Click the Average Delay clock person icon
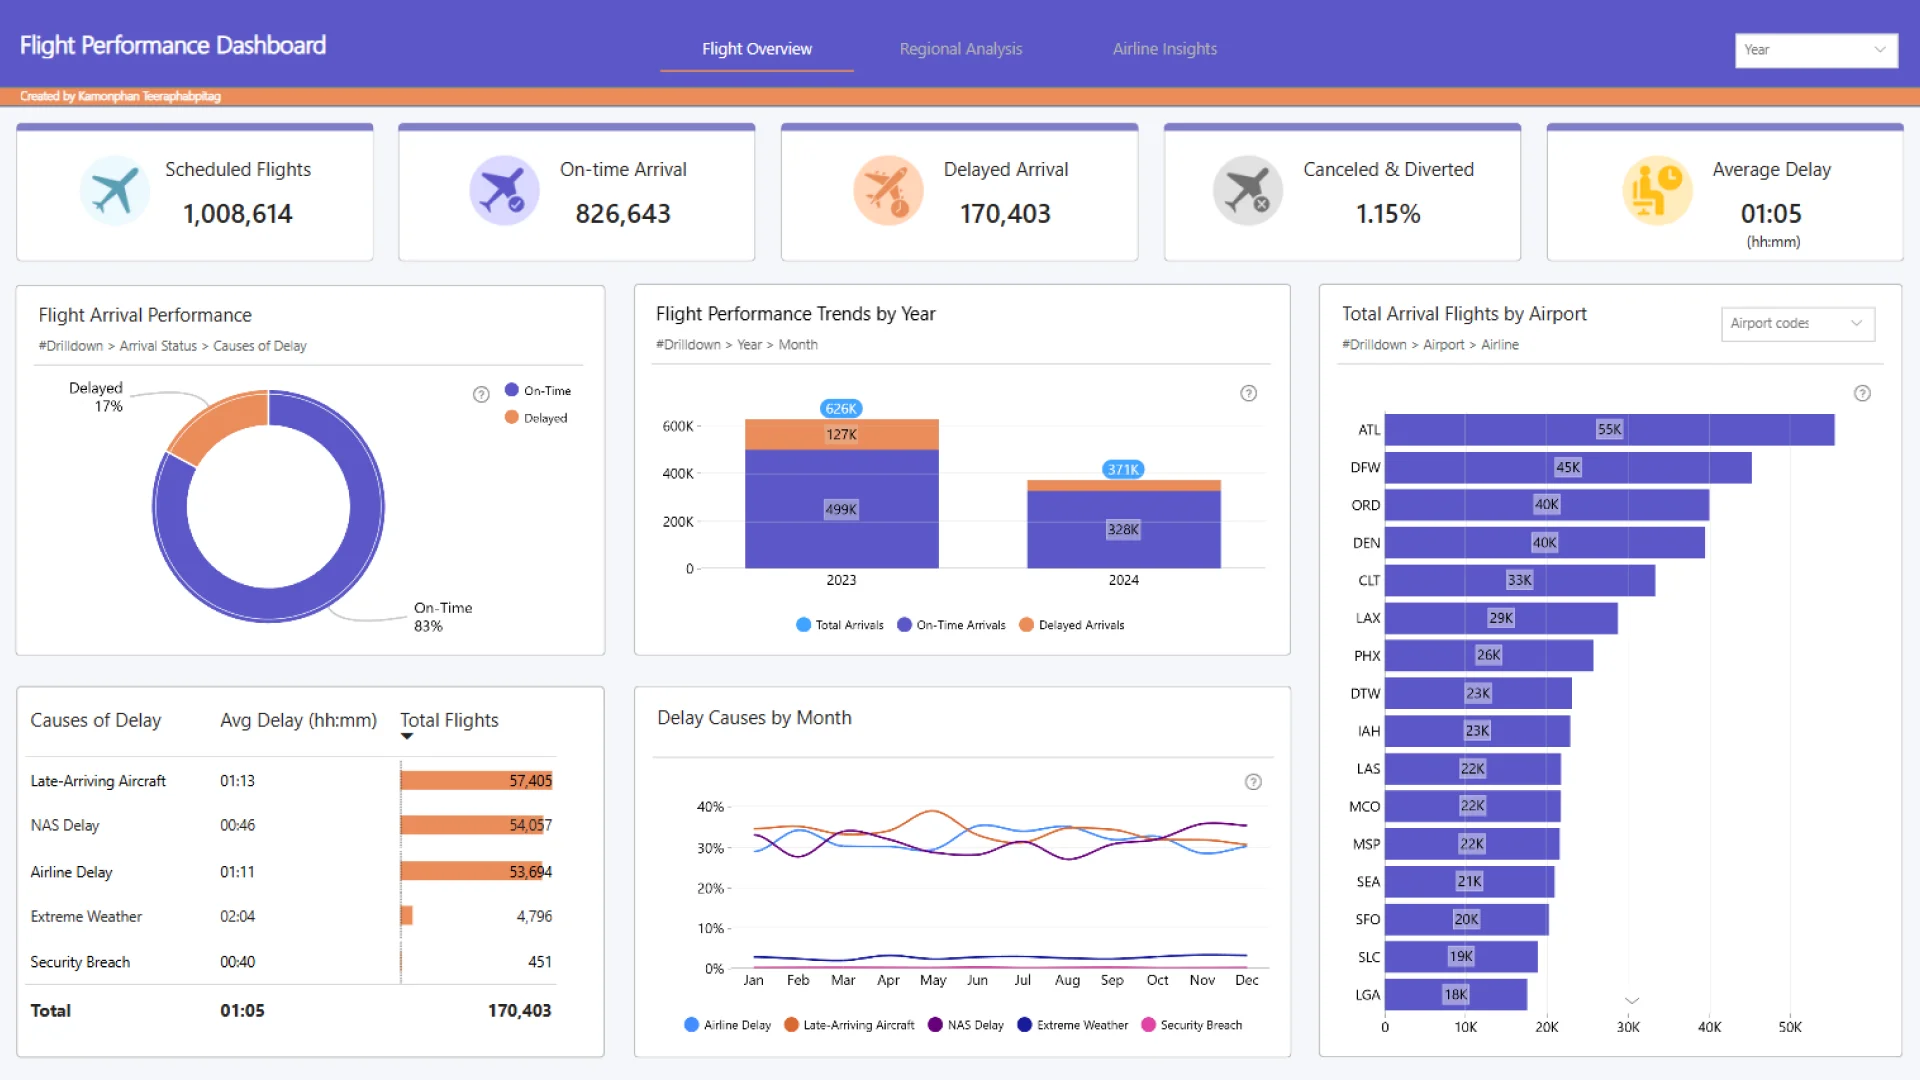The height and width of the screenshot is (1080, 1920). [x=1657, y=190]
